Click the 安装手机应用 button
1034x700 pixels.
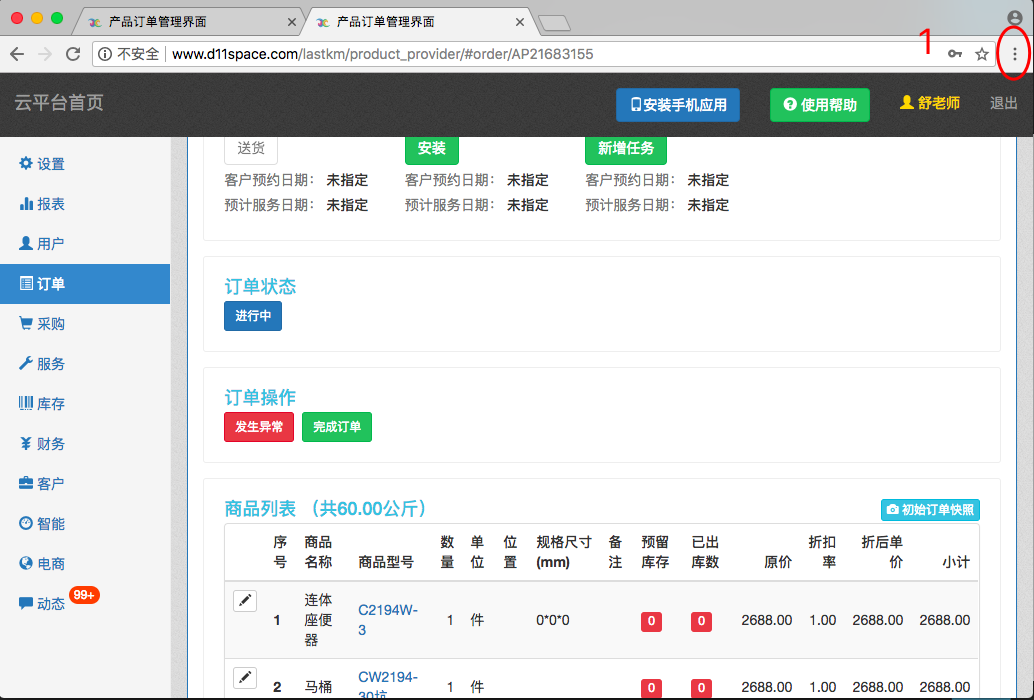coord(678,105)
